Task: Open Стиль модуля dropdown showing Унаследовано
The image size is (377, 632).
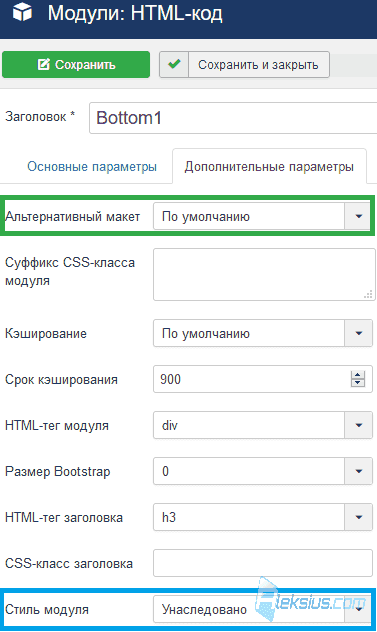Action: coord(263,609)
